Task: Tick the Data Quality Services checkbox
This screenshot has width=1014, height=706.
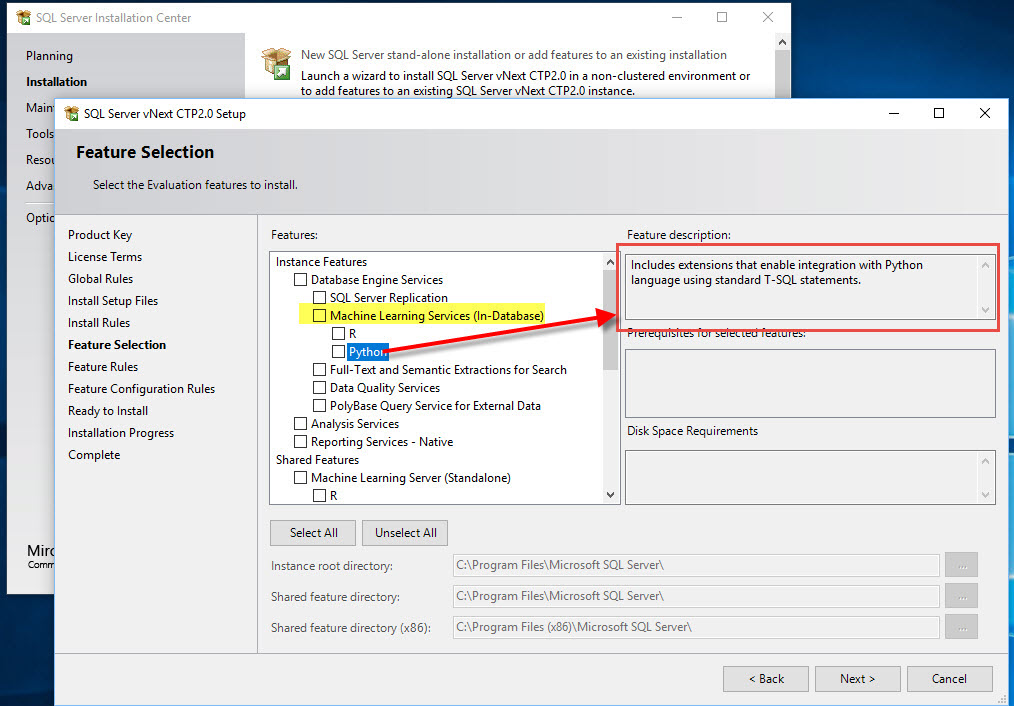Action: tap(319, 388)
